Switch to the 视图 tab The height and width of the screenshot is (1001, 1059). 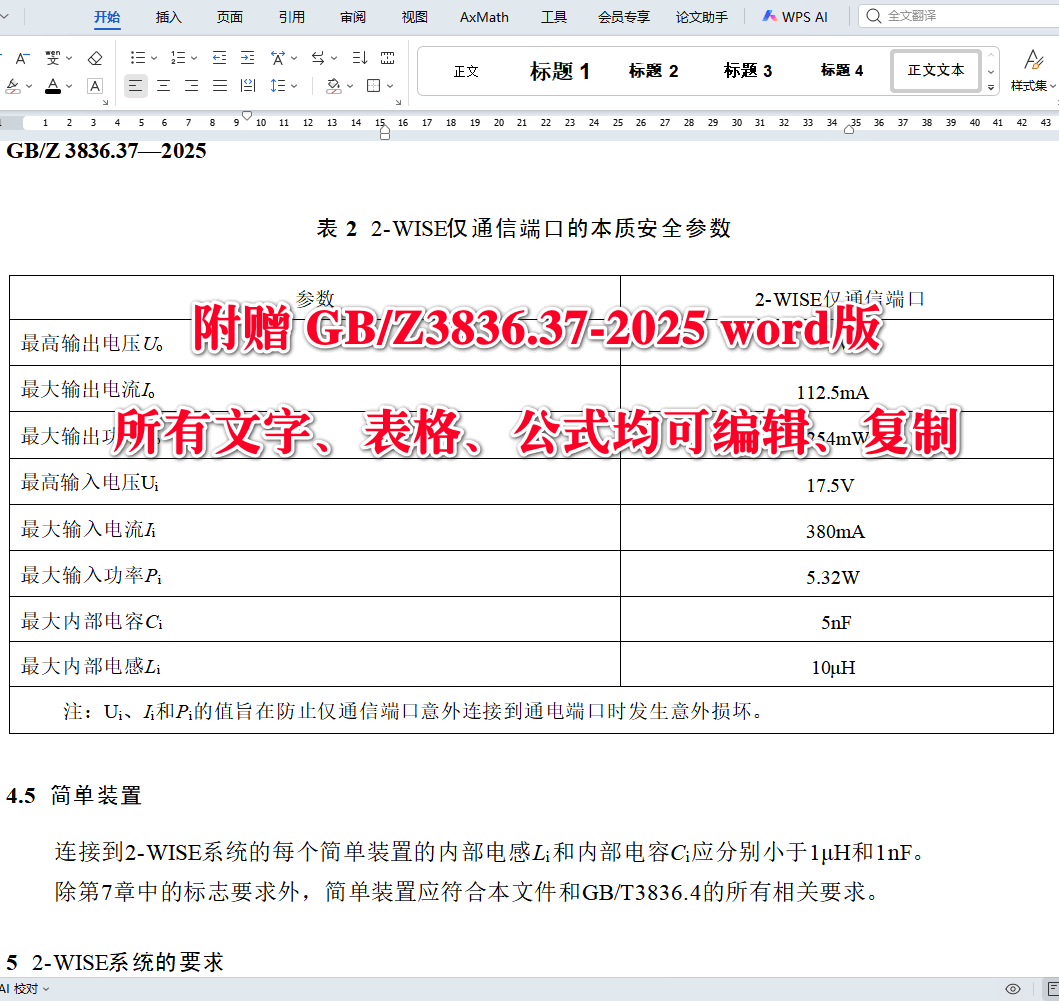click(415, 17)
